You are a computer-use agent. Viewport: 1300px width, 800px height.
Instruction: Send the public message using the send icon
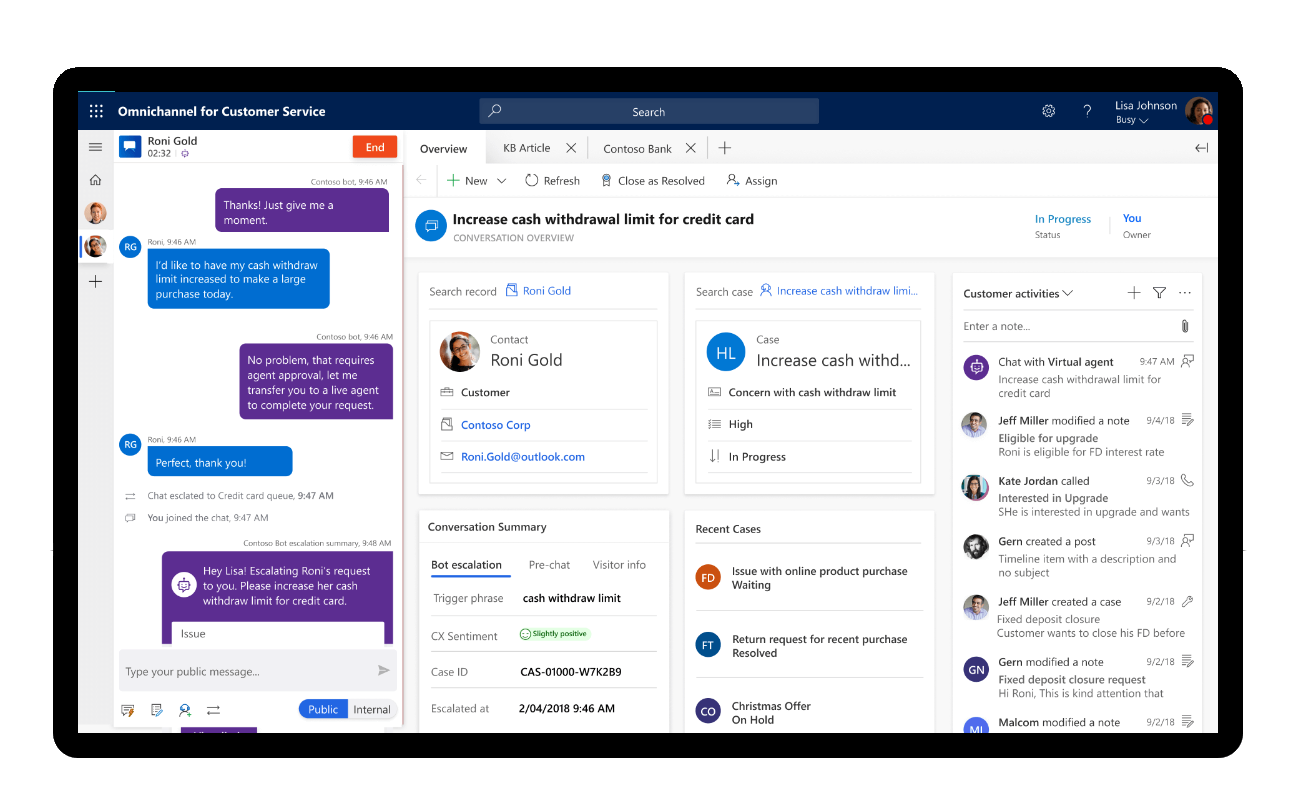383,670
